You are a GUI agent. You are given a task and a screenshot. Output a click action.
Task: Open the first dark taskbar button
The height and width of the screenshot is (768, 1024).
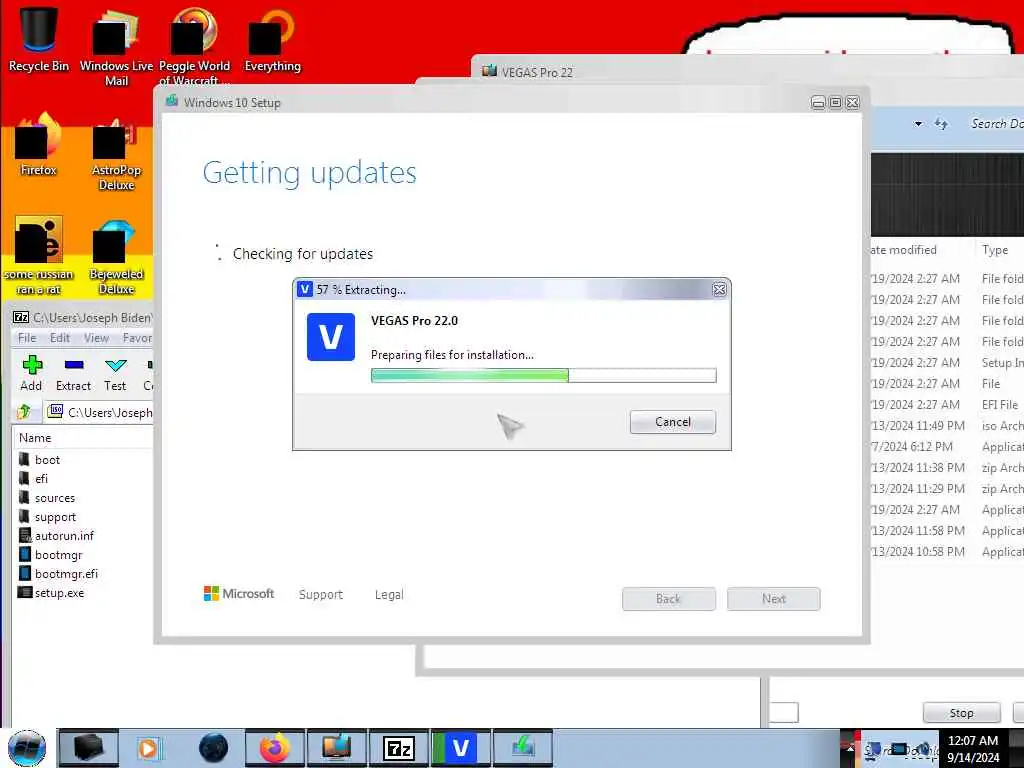tap(89, 748)
